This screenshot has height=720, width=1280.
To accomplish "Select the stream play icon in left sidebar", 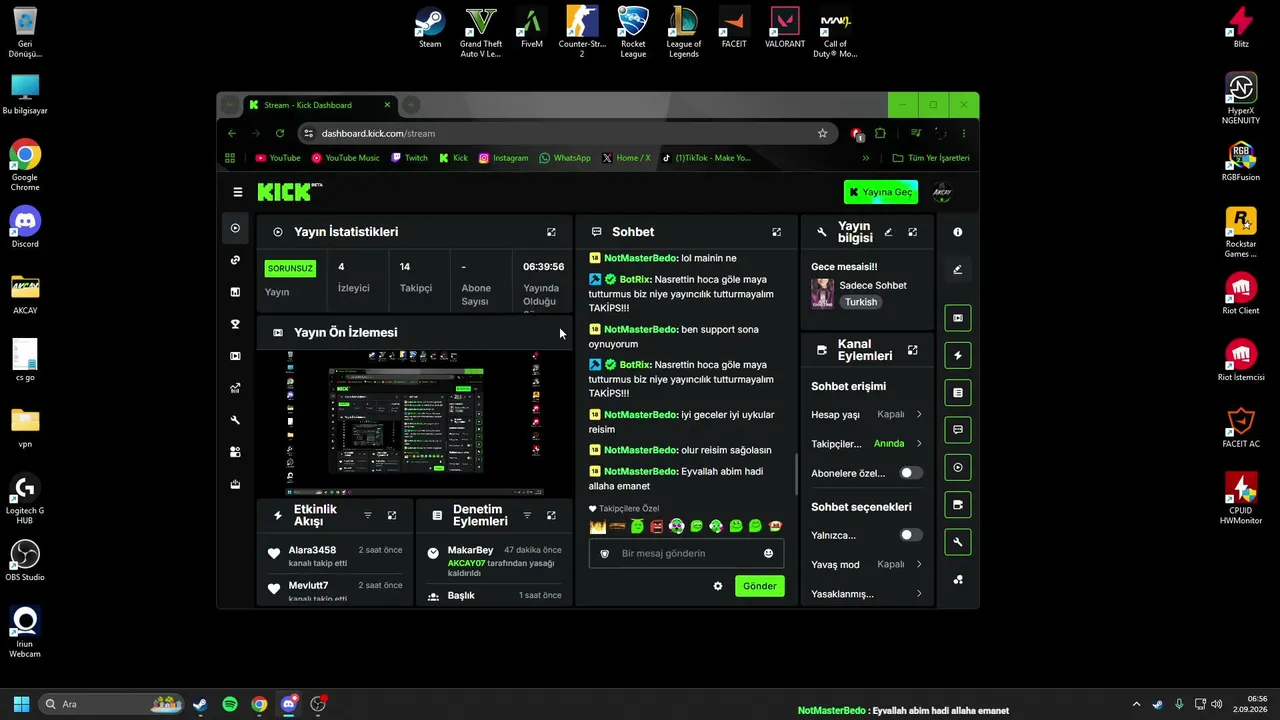I will coord(235,228).
